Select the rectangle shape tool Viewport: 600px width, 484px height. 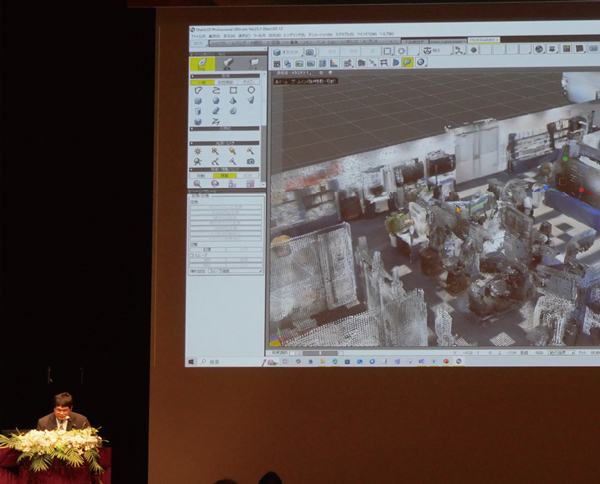pyautogui.click(x=233, y=90)
